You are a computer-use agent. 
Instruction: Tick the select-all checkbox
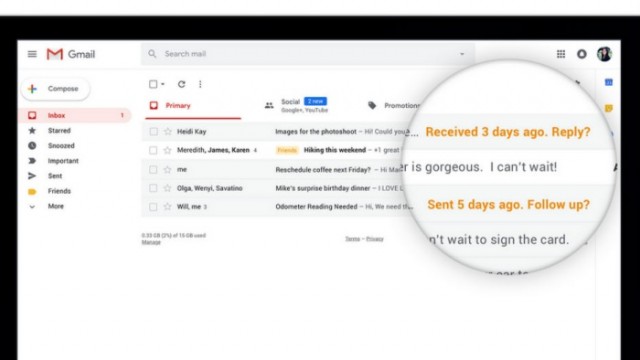[x=153, y=84]
